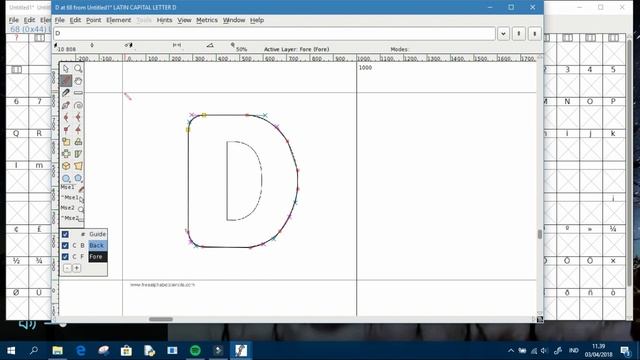Open Microsoft Store from taskbar

pos(126,351)
